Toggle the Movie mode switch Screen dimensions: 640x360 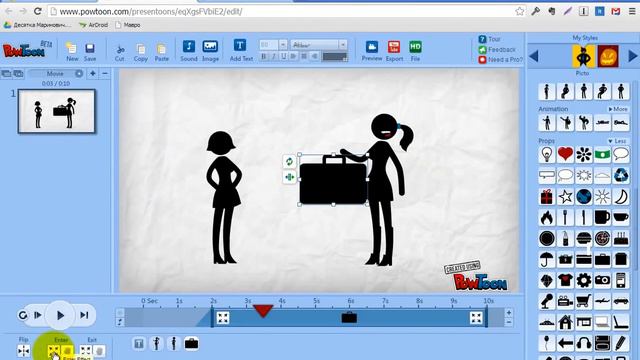57,73
